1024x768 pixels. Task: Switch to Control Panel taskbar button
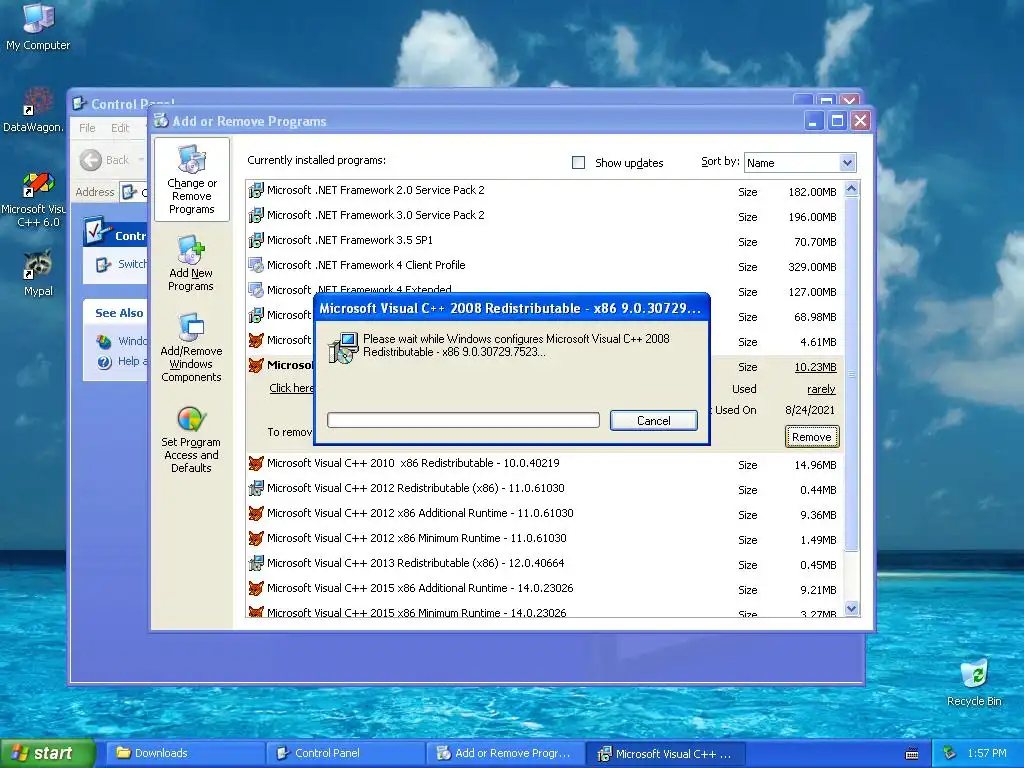345,753
